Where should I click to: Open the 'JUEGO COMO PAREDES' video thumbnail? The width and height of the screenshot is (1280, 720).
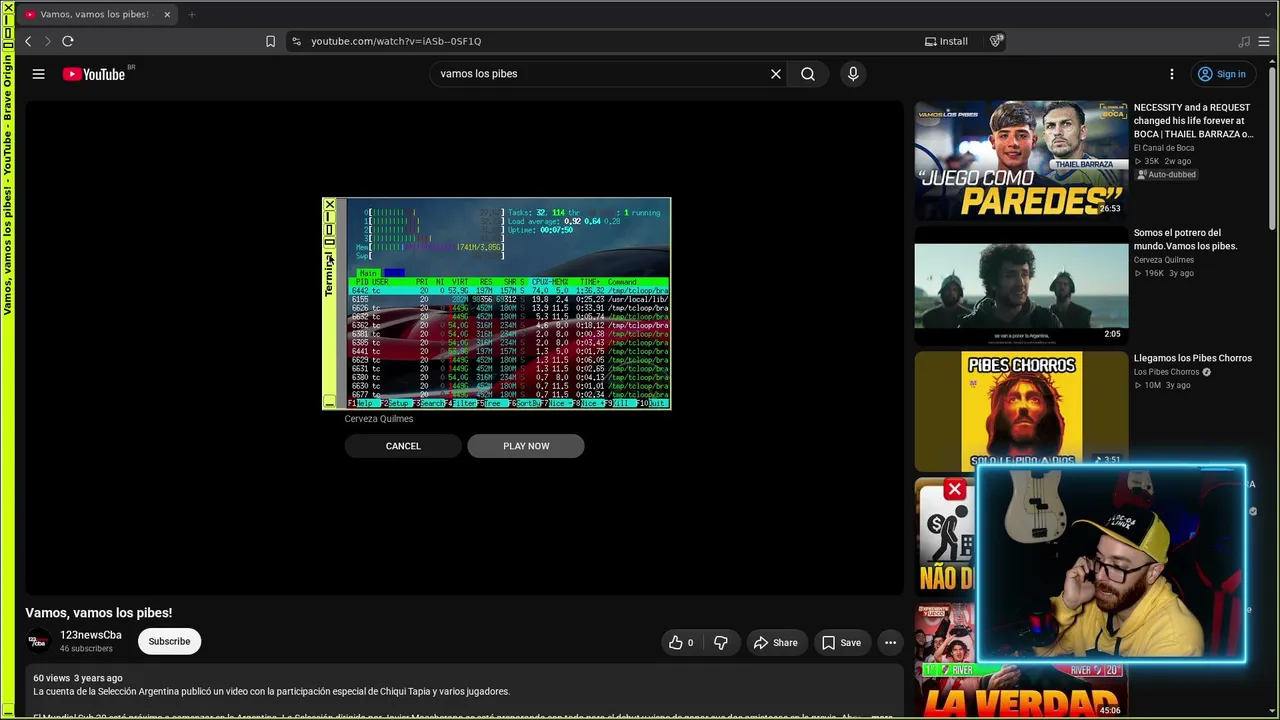1021,160
